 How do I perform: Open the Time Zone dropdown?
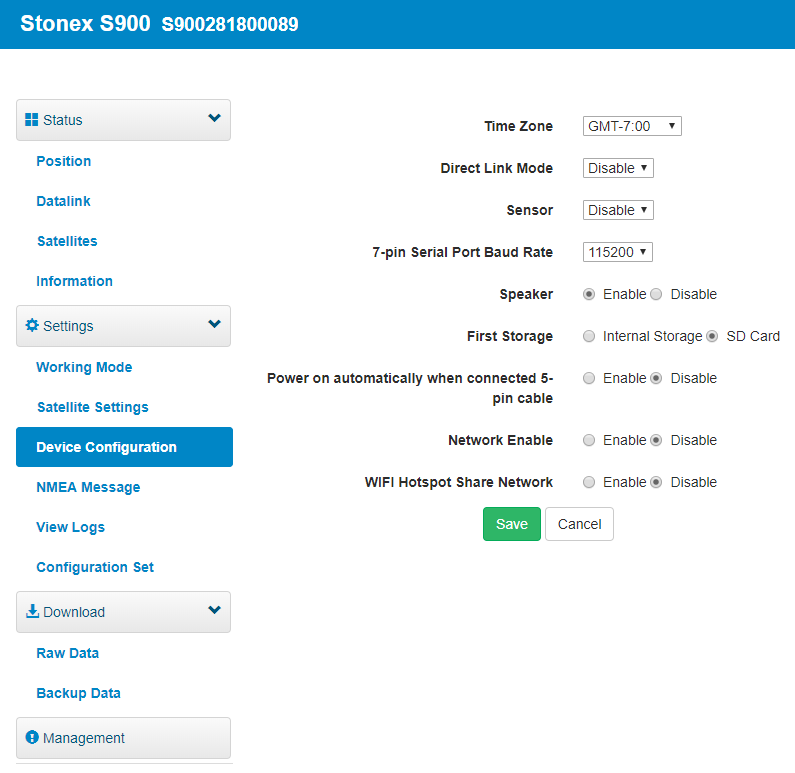(632, 126)
